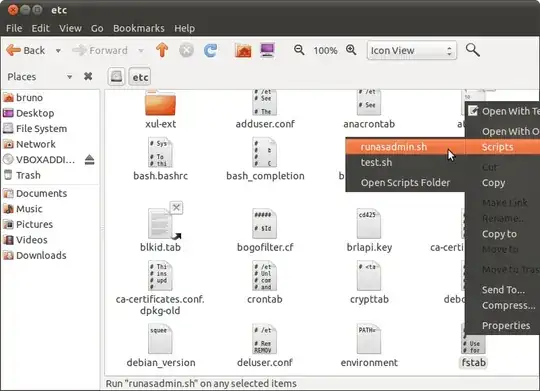The height and width of the screenshot is (391, 540).
Task: Select Network in the sidebar
Action: click(50, 144)
